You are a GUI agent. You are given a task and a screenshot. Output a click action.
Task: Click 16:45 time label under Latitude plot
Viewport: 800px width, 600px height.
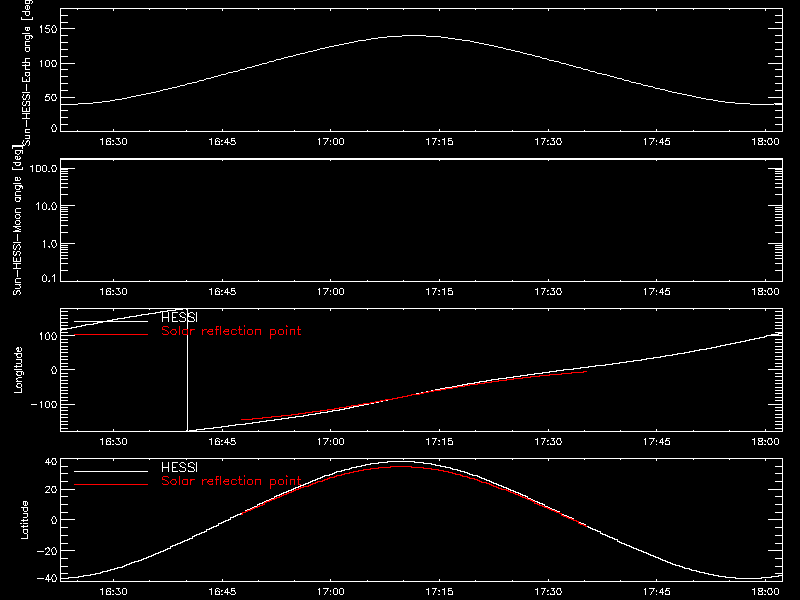[222, 592]
